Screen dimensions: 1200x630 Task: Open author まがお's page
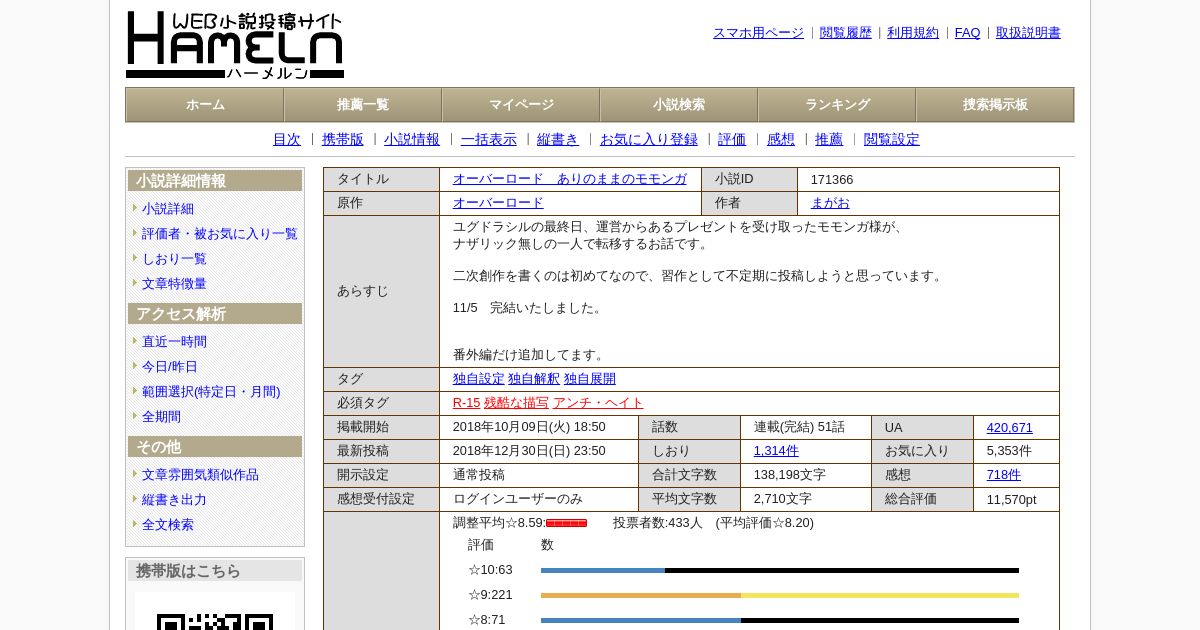point(830,203)
